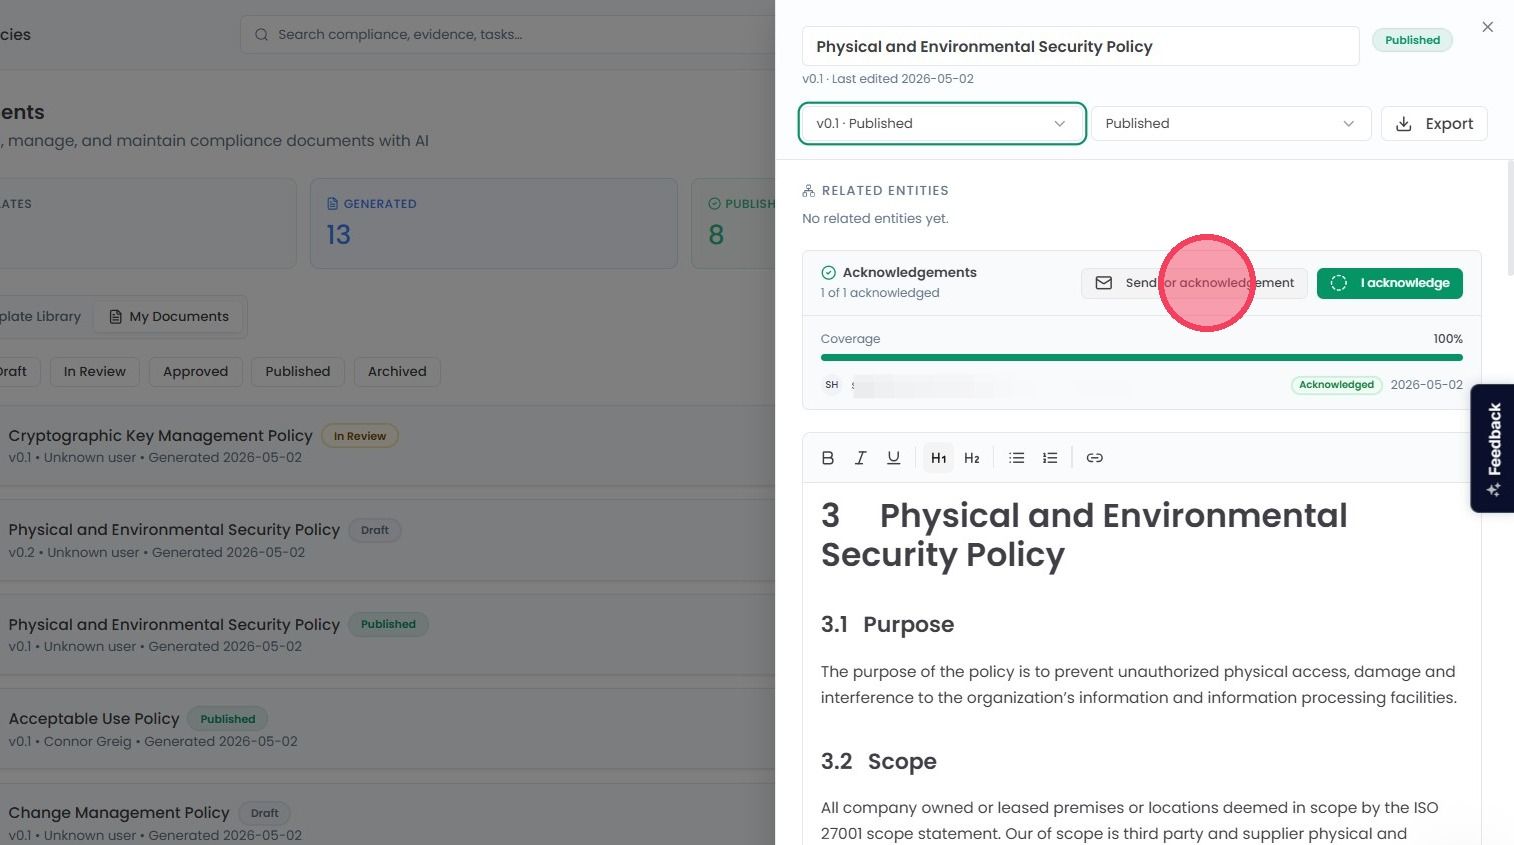Click the 100% coverage value
The width and height of the screenshot is (1514, 845).
tap(1447, 339)
